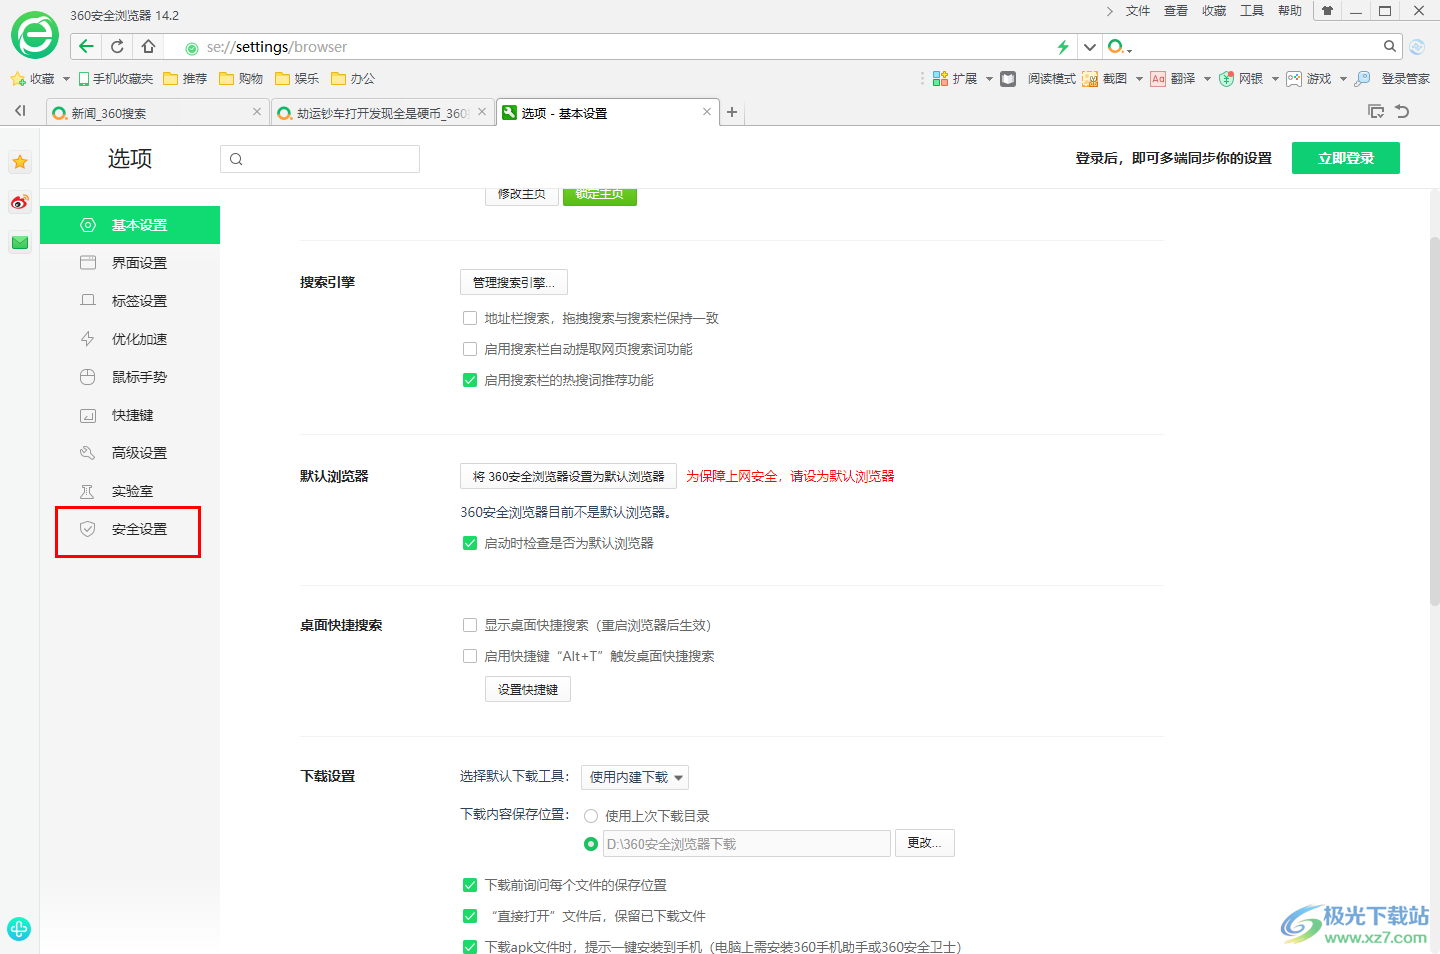
Task: Click the 收藏 star in bookmarks bar
Action: coord(18,78)
